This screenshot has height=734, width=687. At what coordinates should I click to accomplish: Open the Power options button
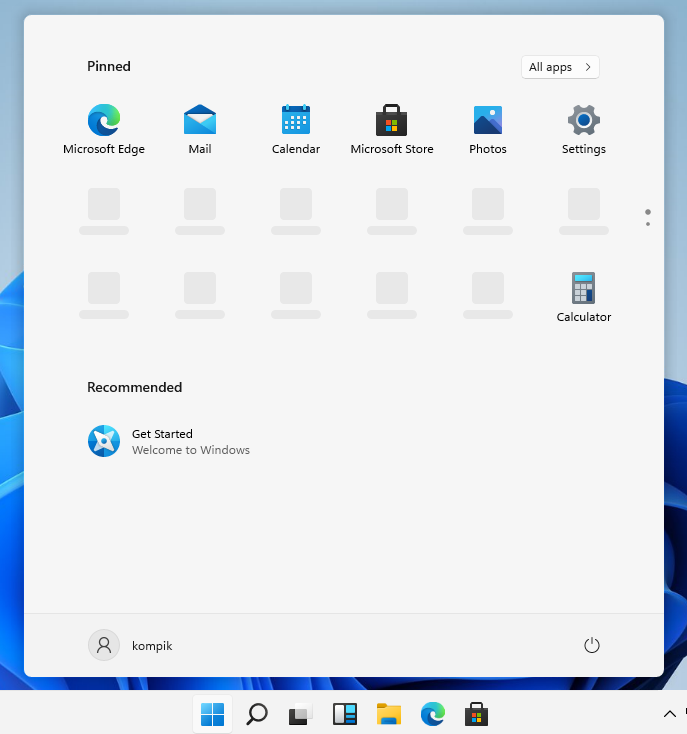tap(592, 645)
